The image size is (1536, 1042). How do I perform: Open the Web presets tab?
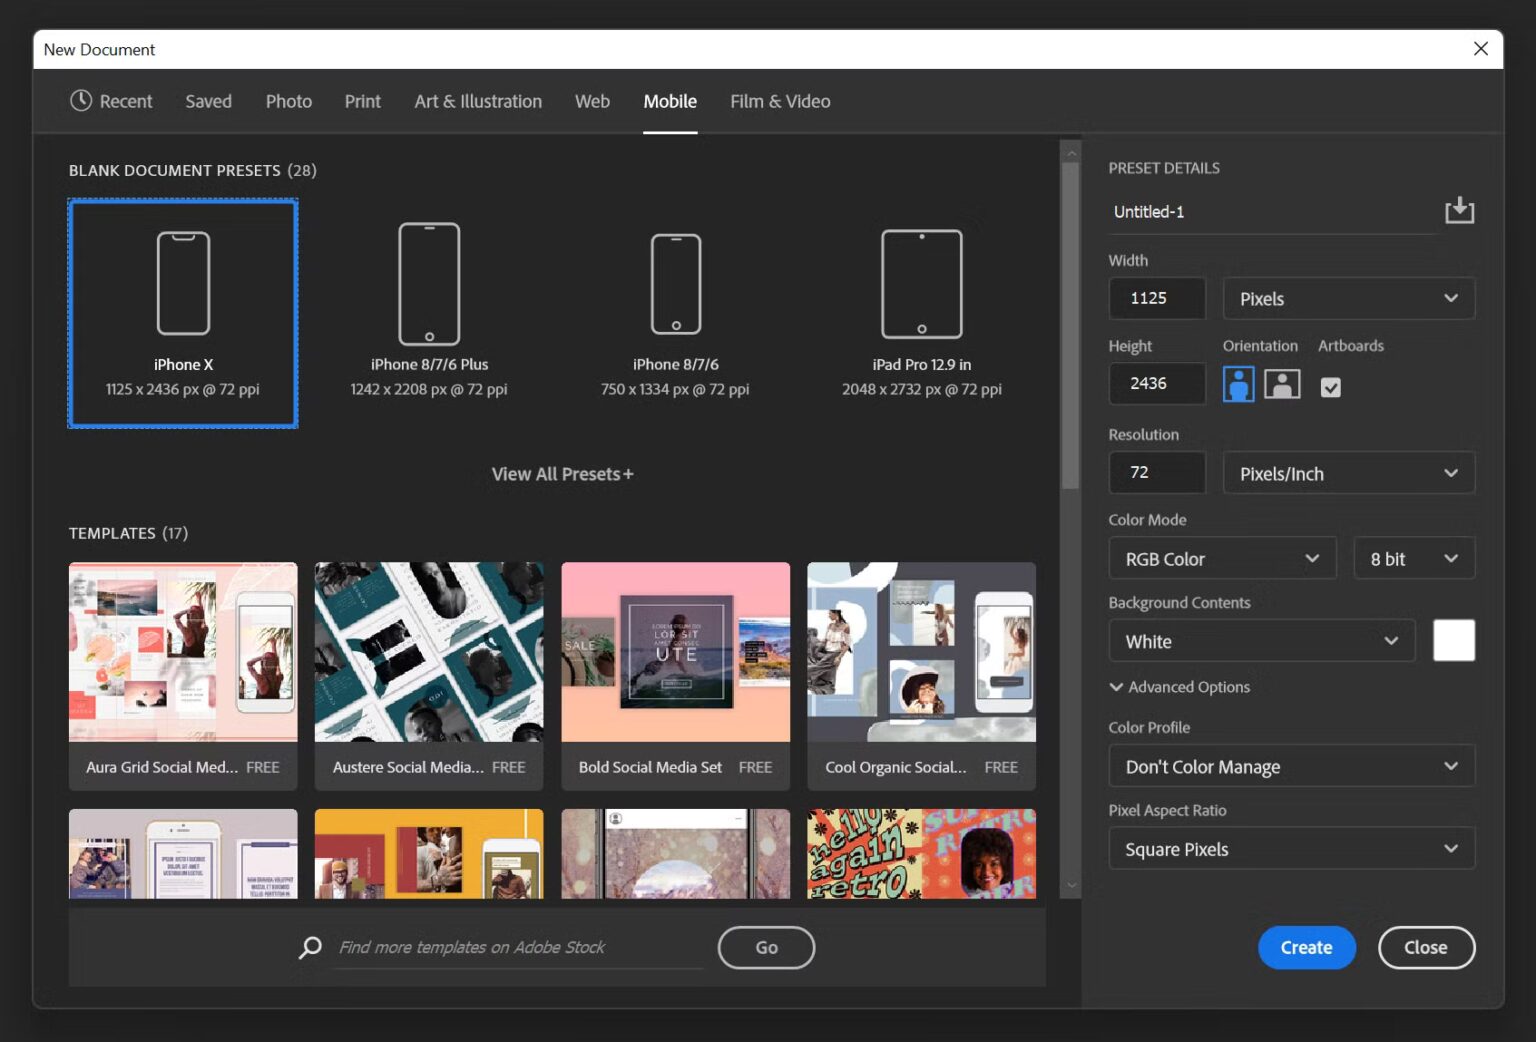(592, 101)
